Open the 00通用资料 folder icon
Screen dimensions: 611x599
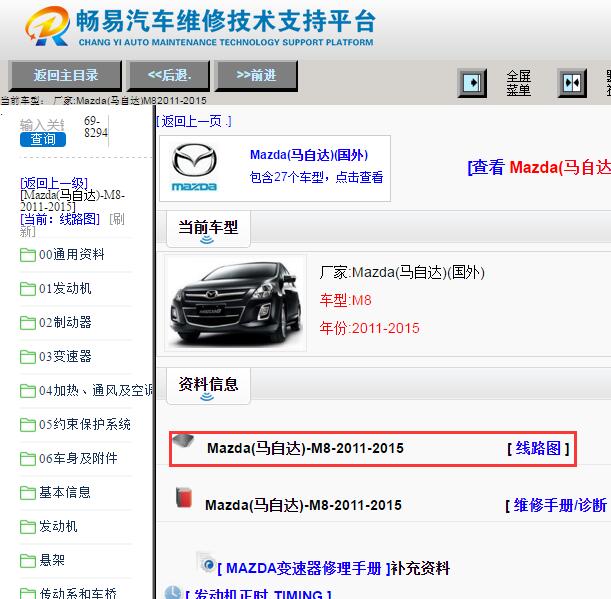point(28,255)
